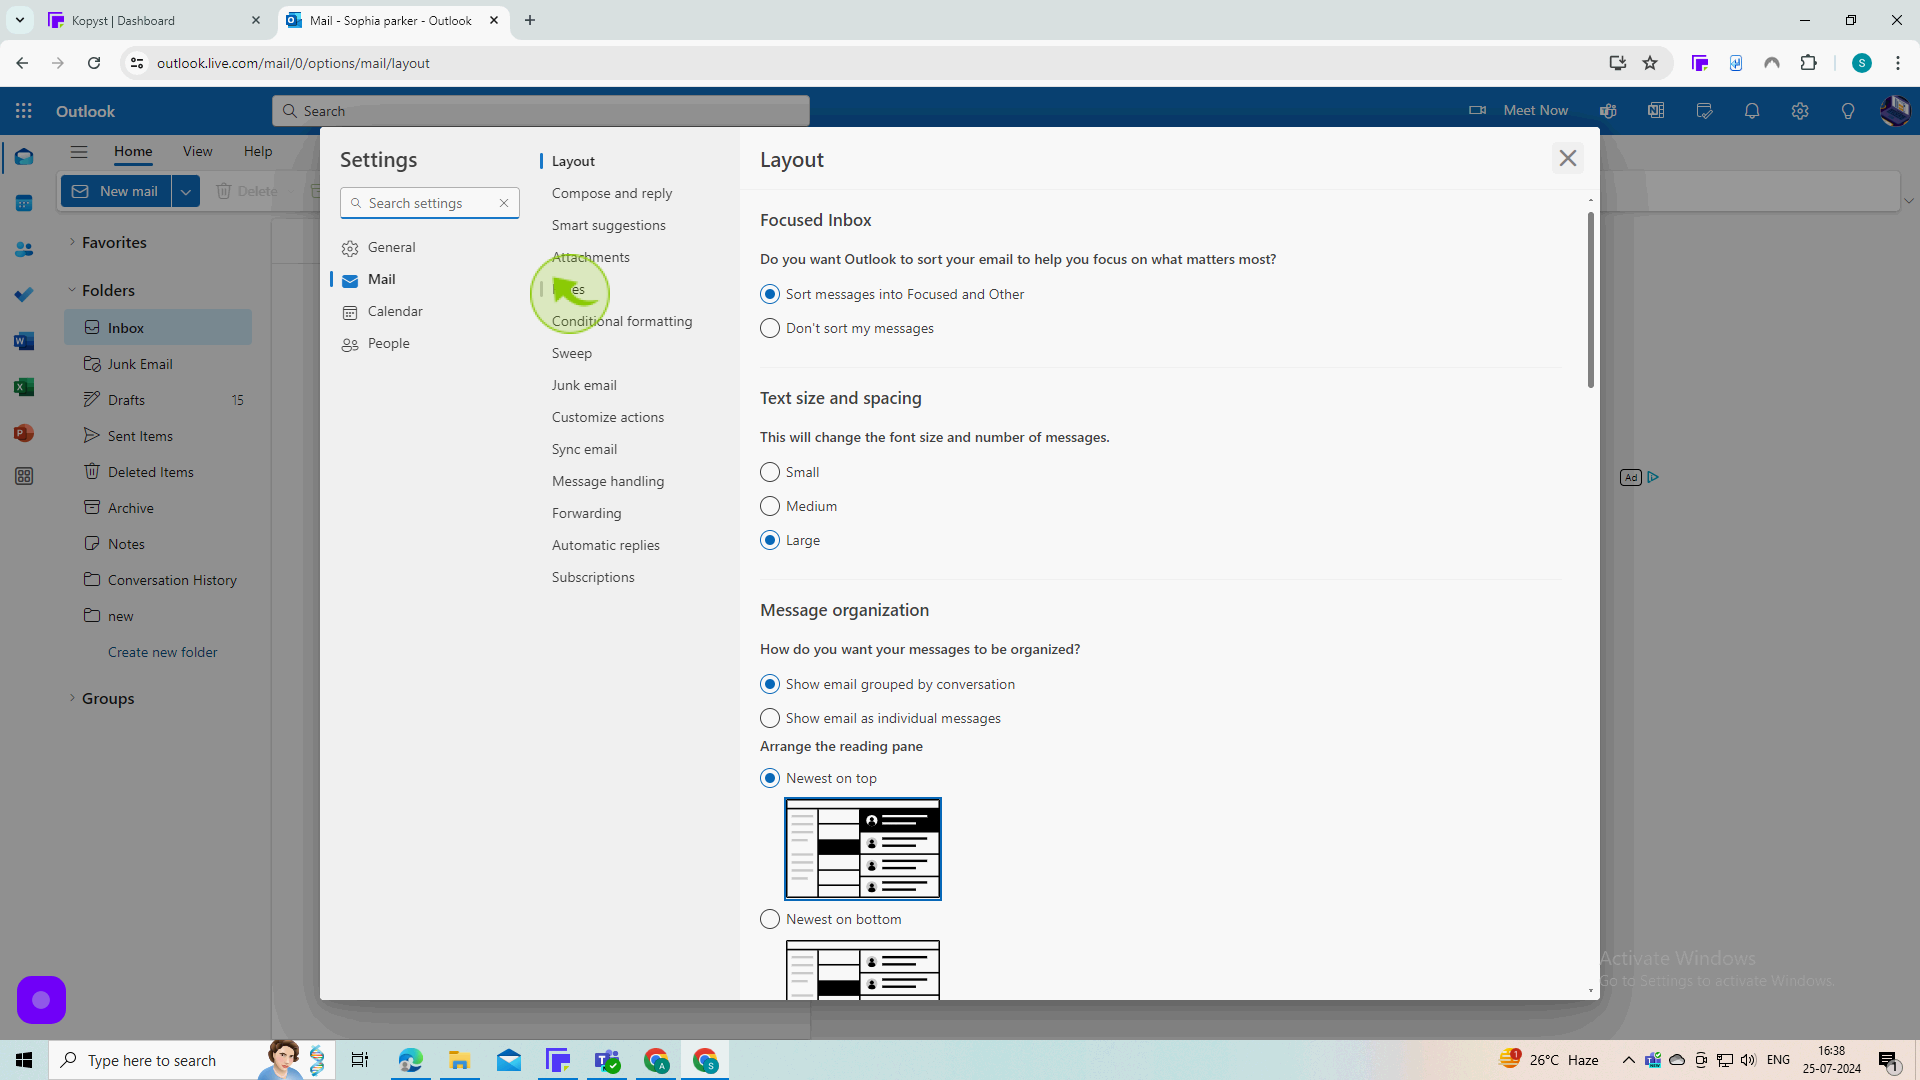Viewport: 1920px width, 1080px height.
Task: Click the Layout pane vertical scrollbar
Action: tap(1591, 300)
